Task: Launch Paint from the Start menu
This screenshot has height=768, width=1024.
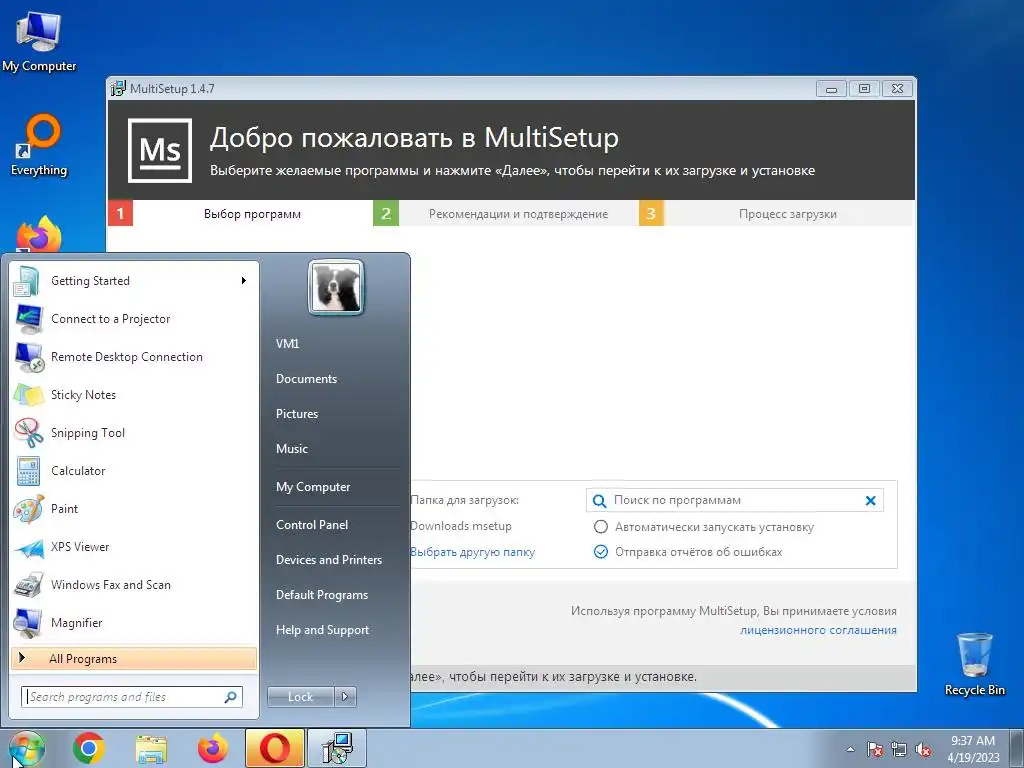Action: [x=133, y=509]
